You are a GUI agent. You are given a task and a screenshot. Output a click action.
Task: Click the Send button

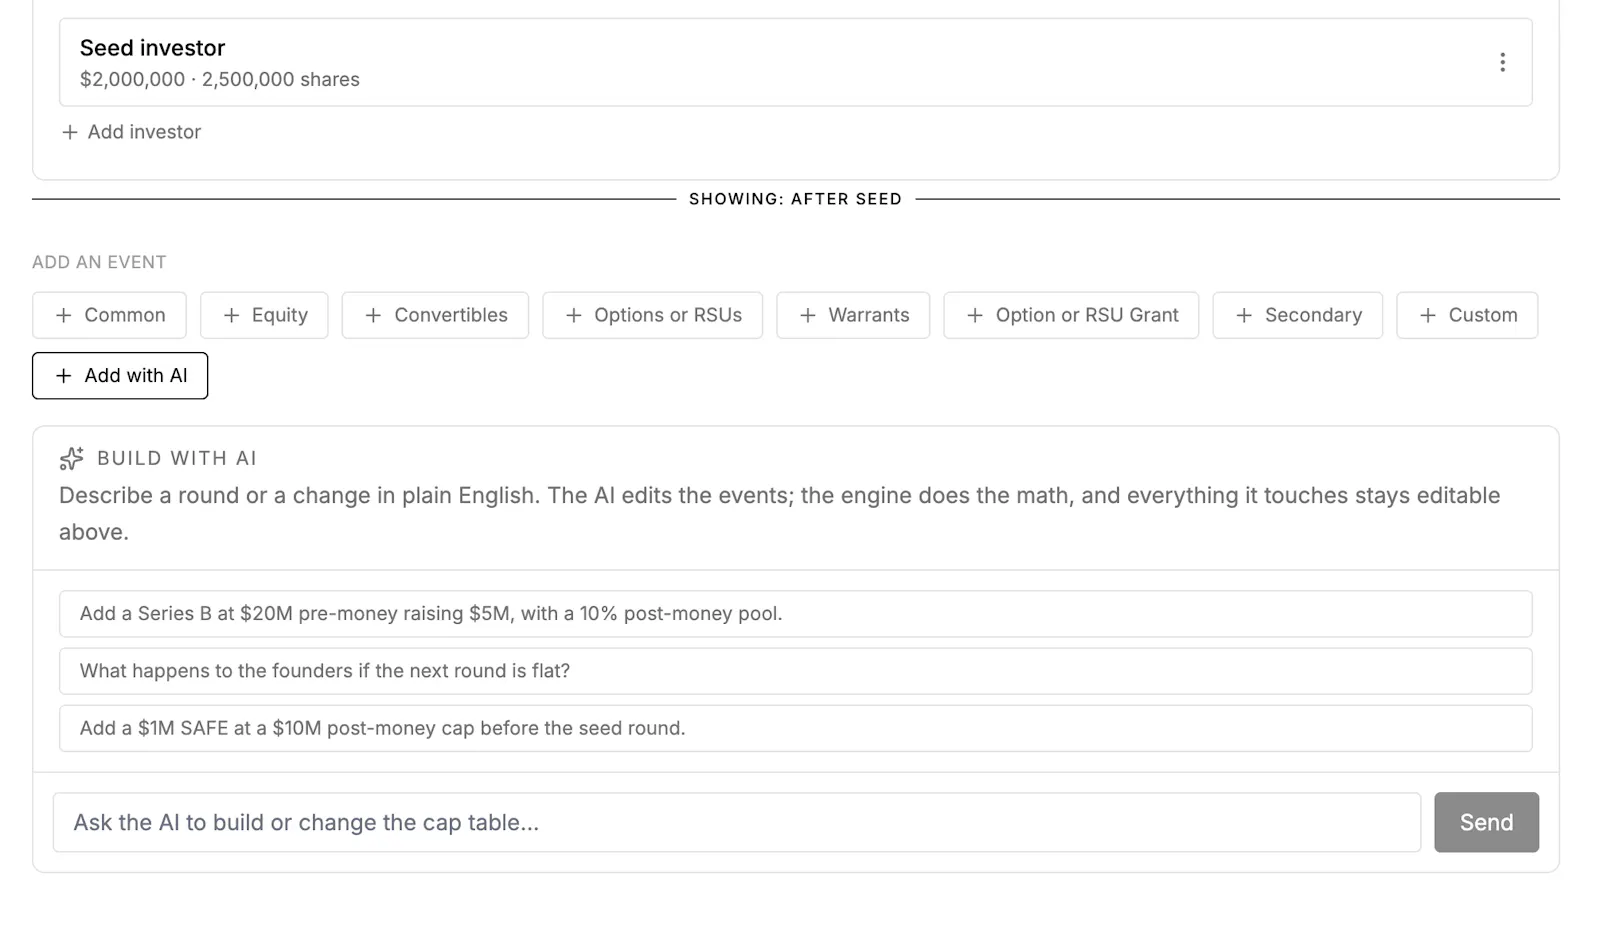tap(1486, 823)
